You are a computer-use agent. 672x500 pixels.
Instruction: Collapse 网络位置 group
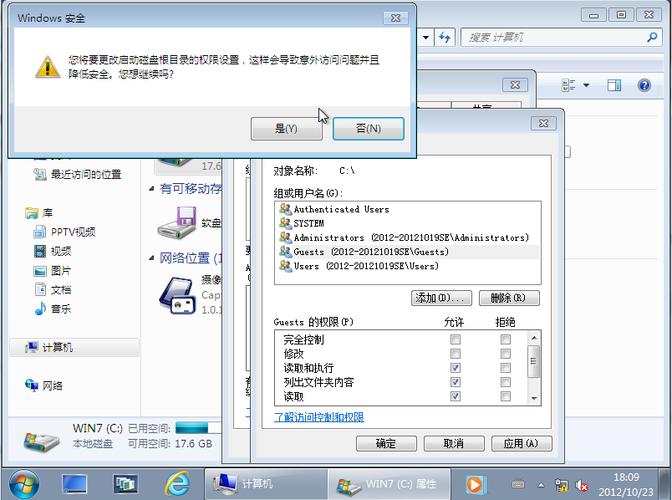152,258
